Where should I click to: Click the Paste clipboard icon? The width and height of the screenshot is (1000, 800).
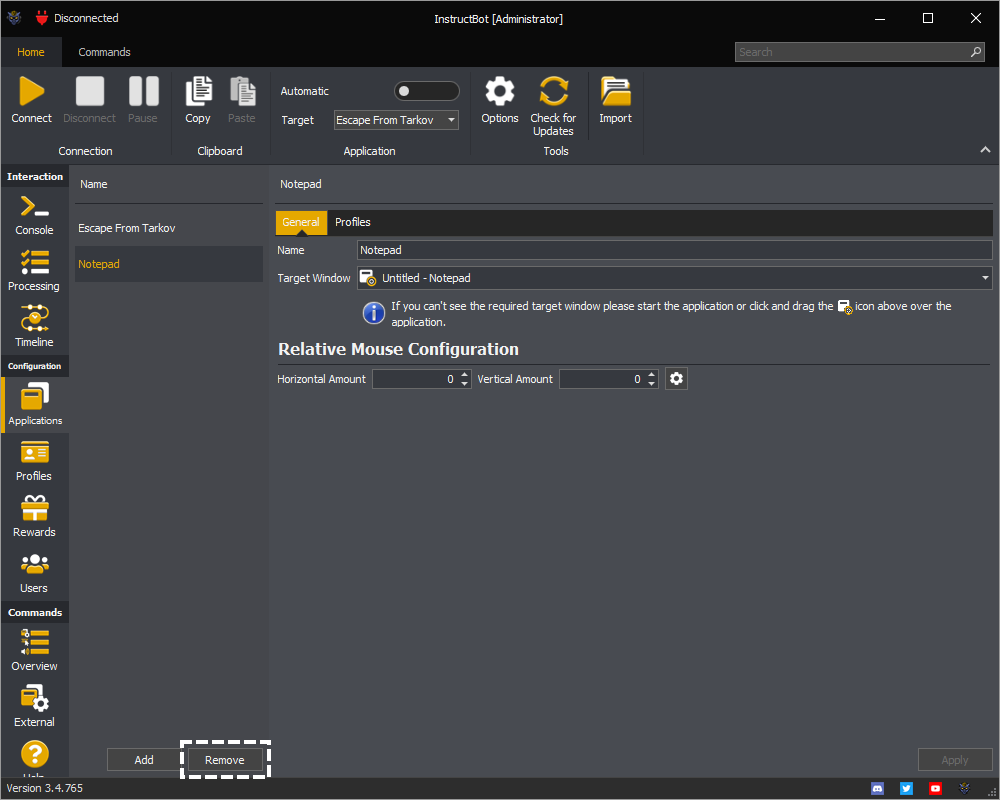tap(242, 91)
